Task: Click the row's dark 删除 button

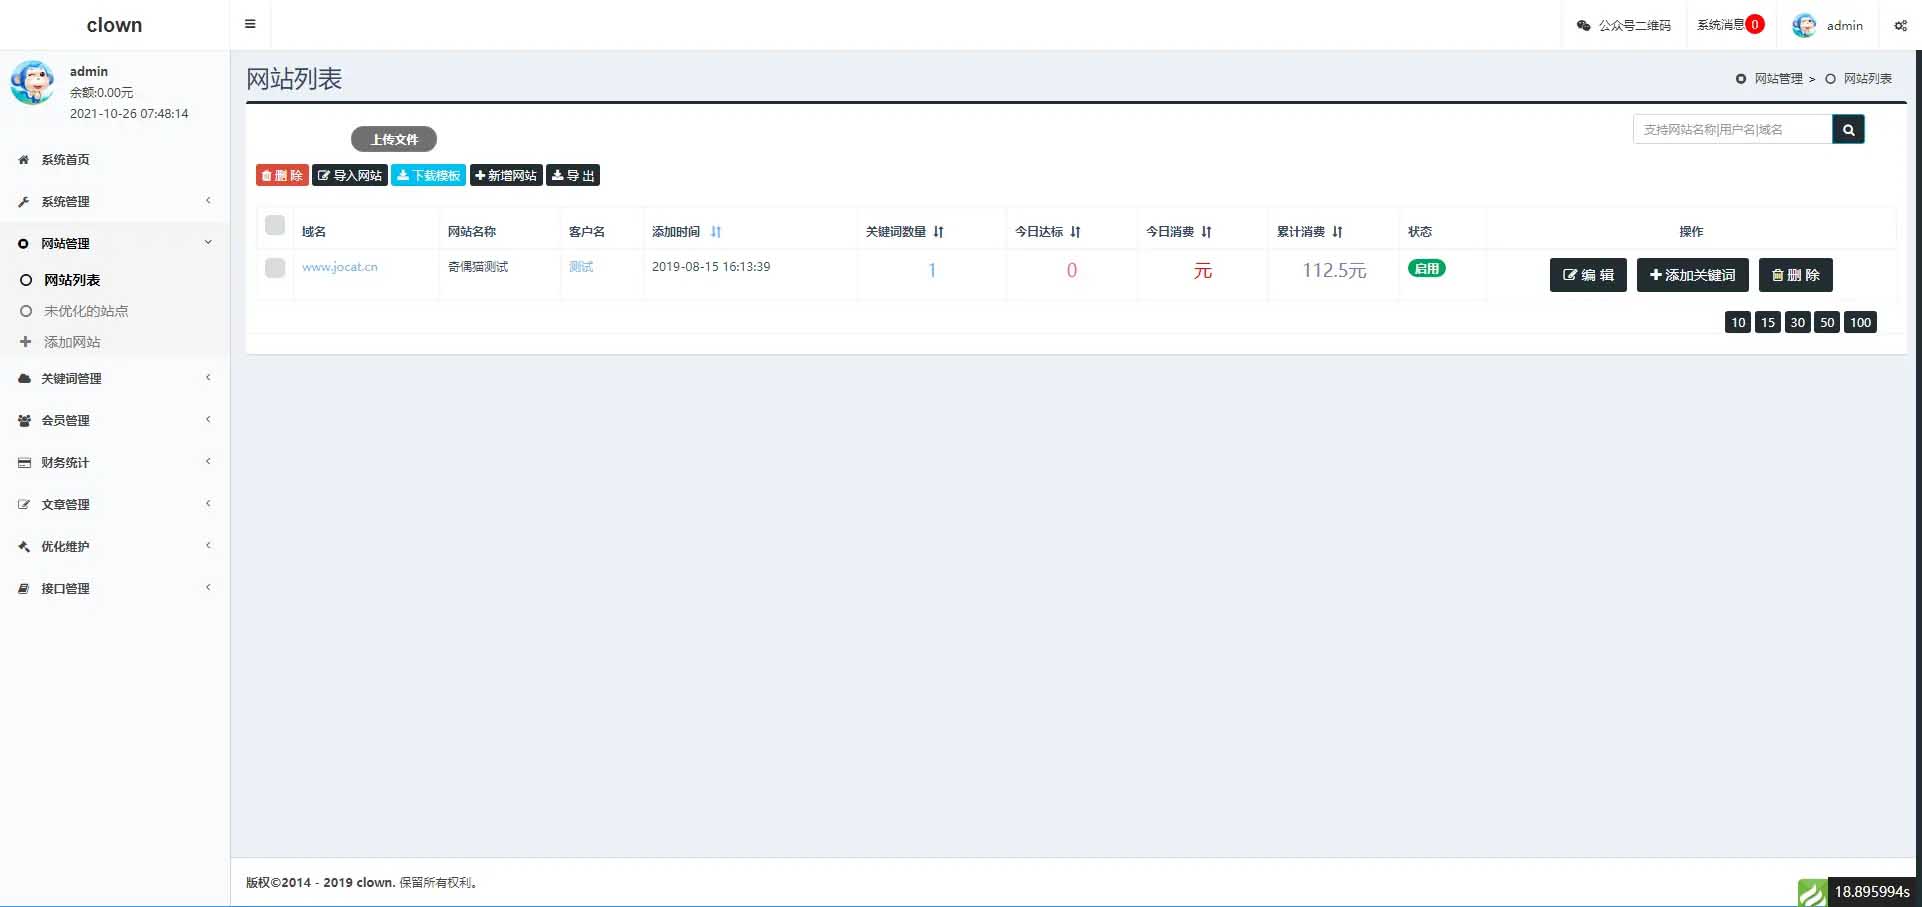Action: [x=1795, y=275]
